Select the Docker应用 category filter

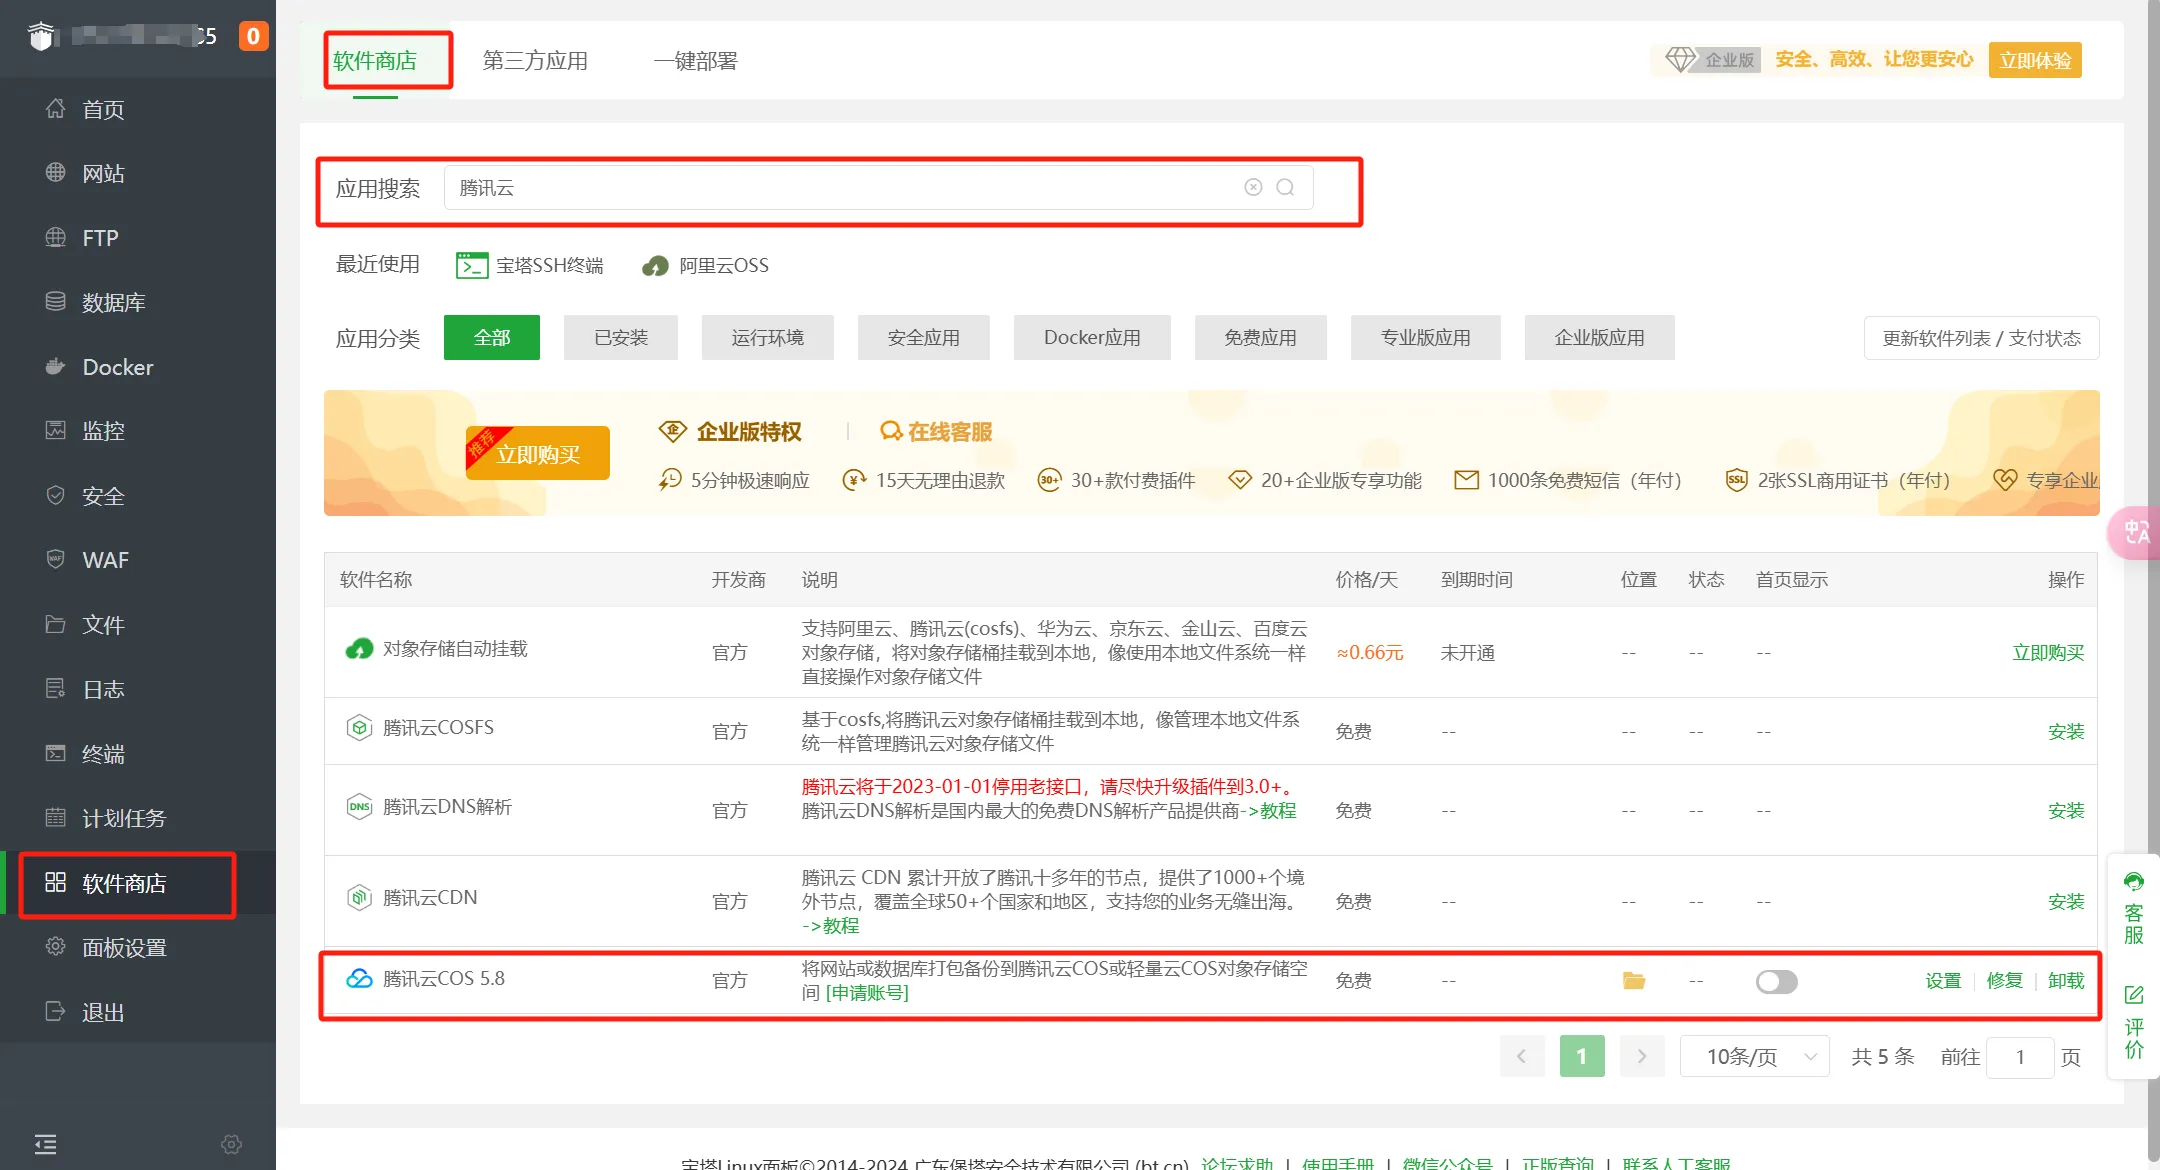1092,338
